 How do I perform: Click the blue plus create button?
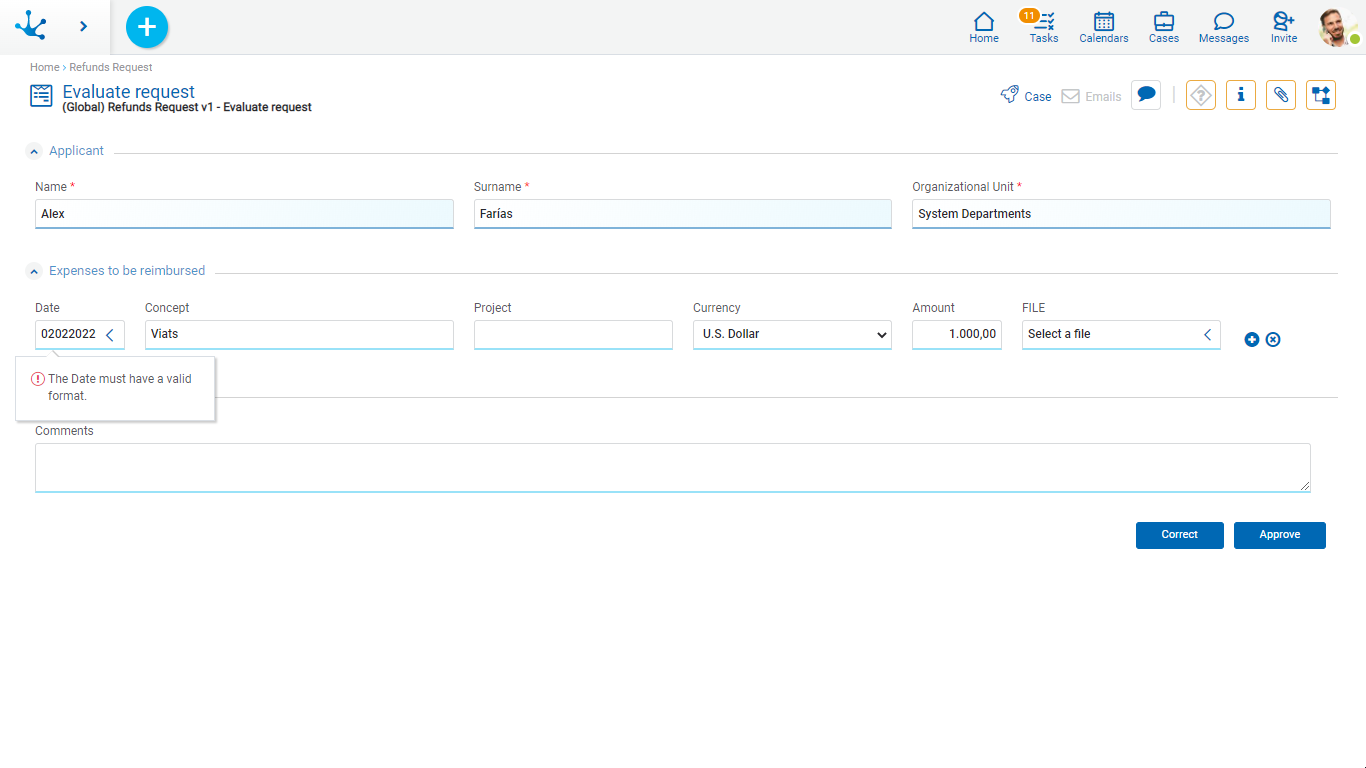[x=147, y=27]
